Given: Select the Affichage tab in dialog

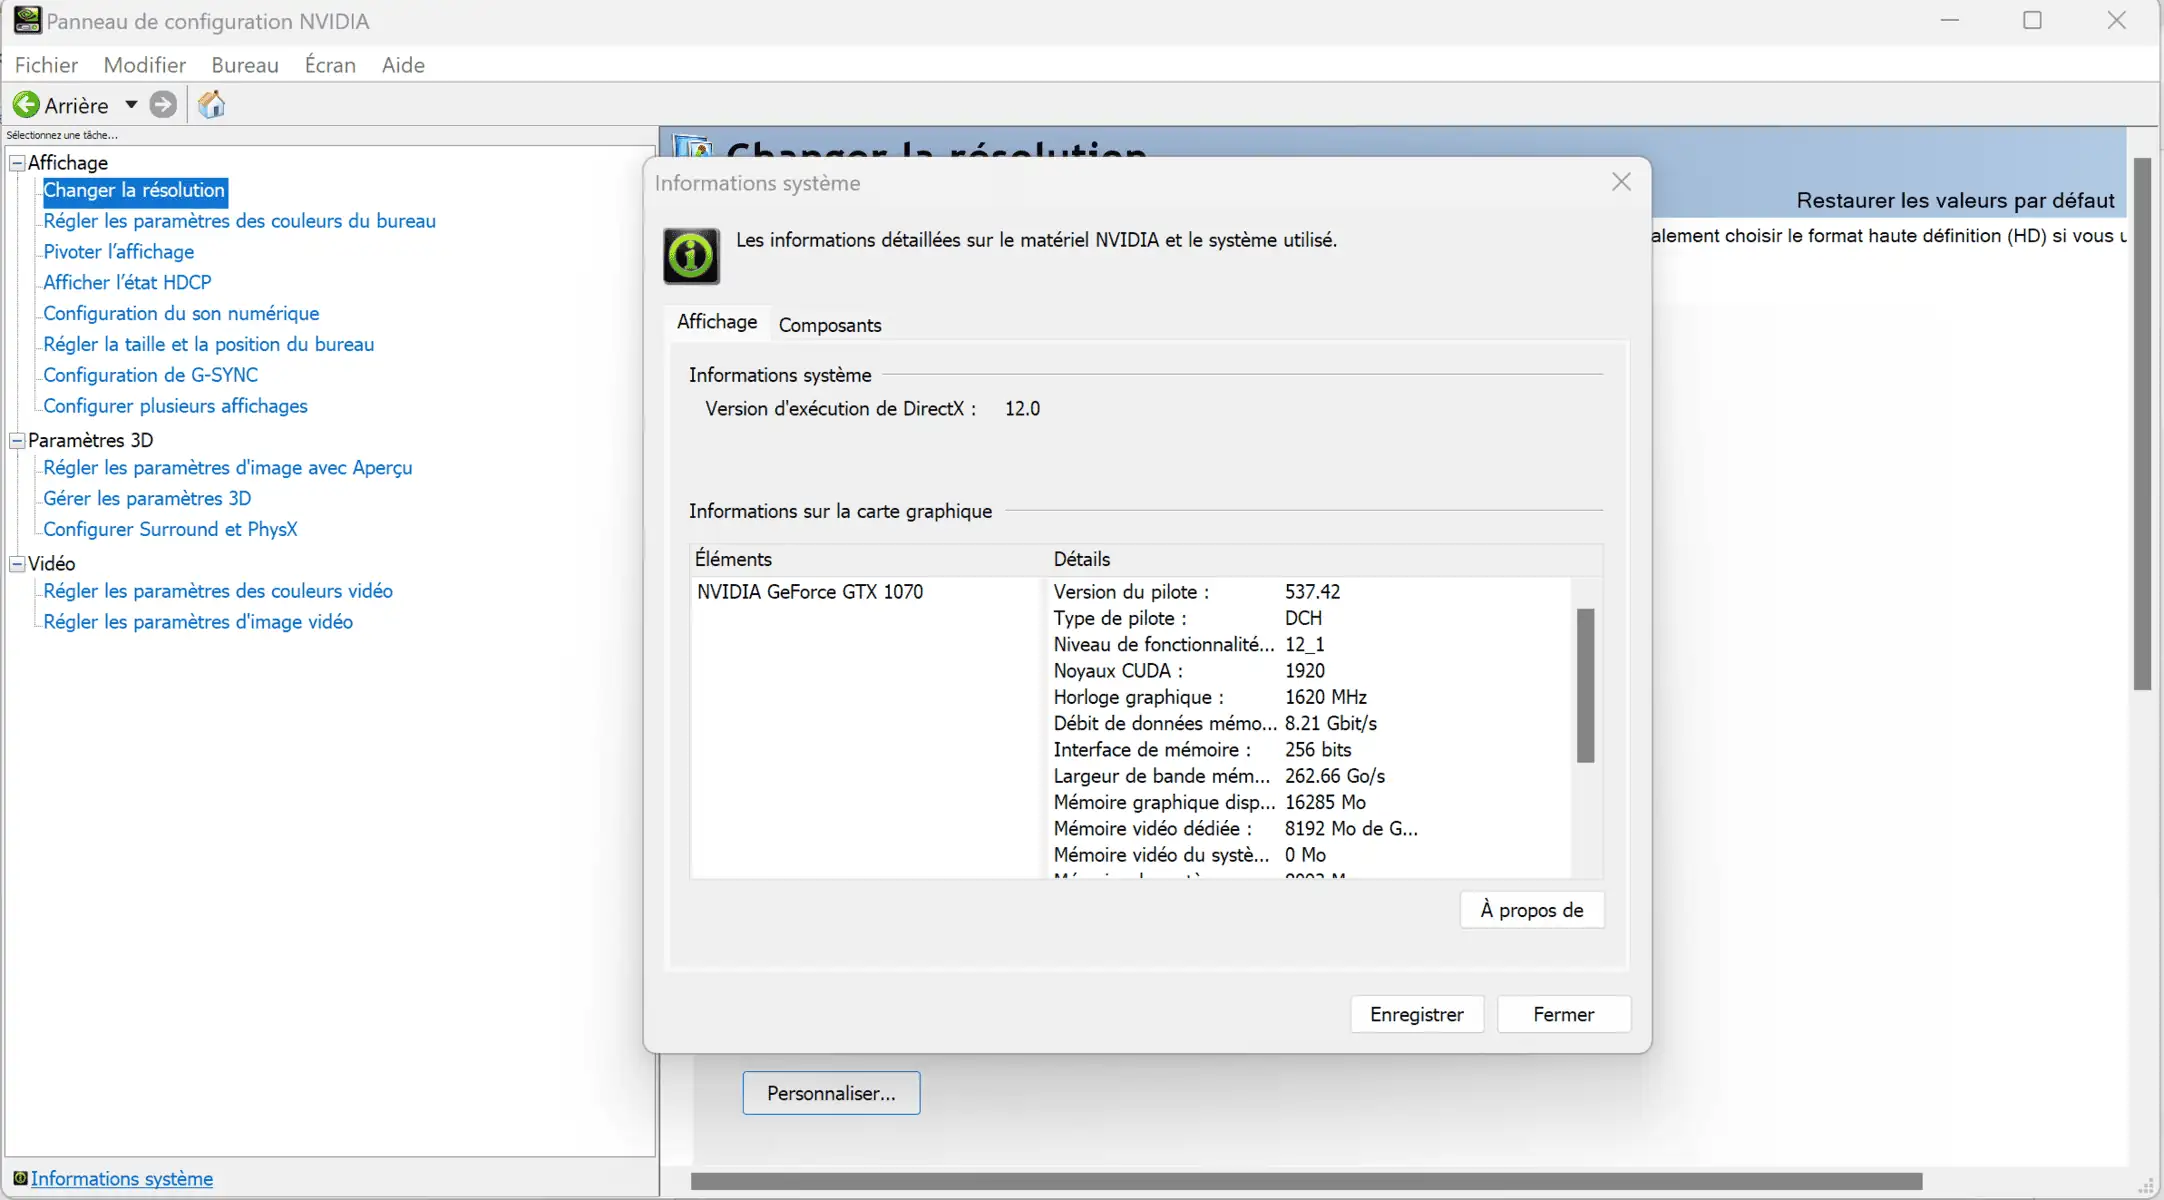Looking at the screenshot, I should pos(717,322).
